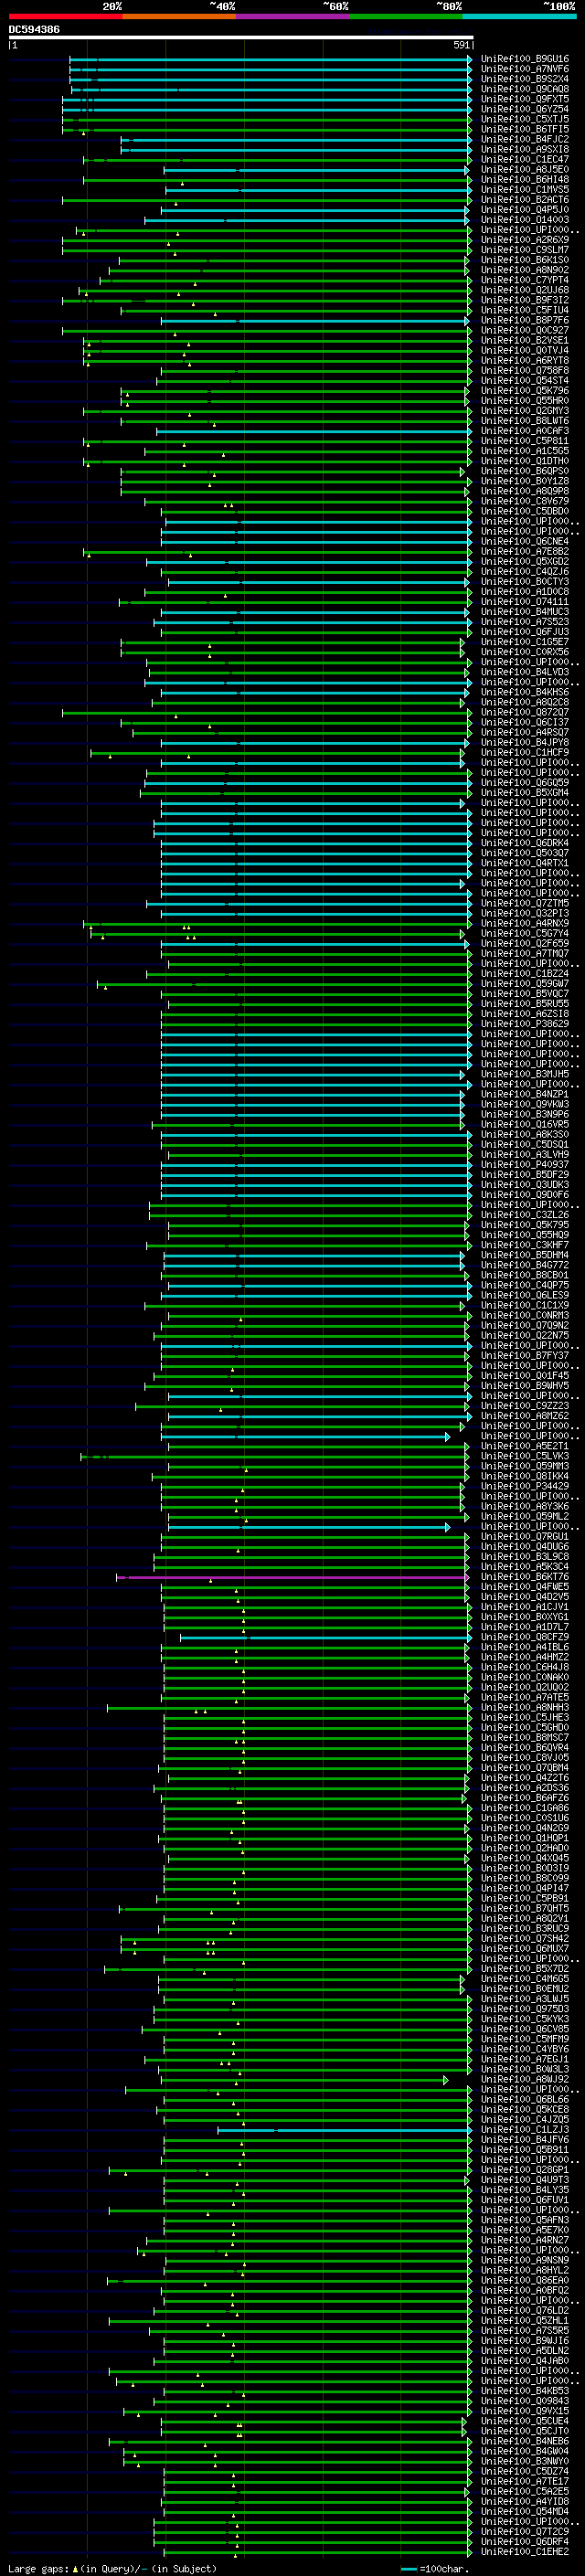Click the UniRef100_Q76LD2 label
Viewport: 585px width, 2576px height.
pyautogui.click(x=524, y=2311)
